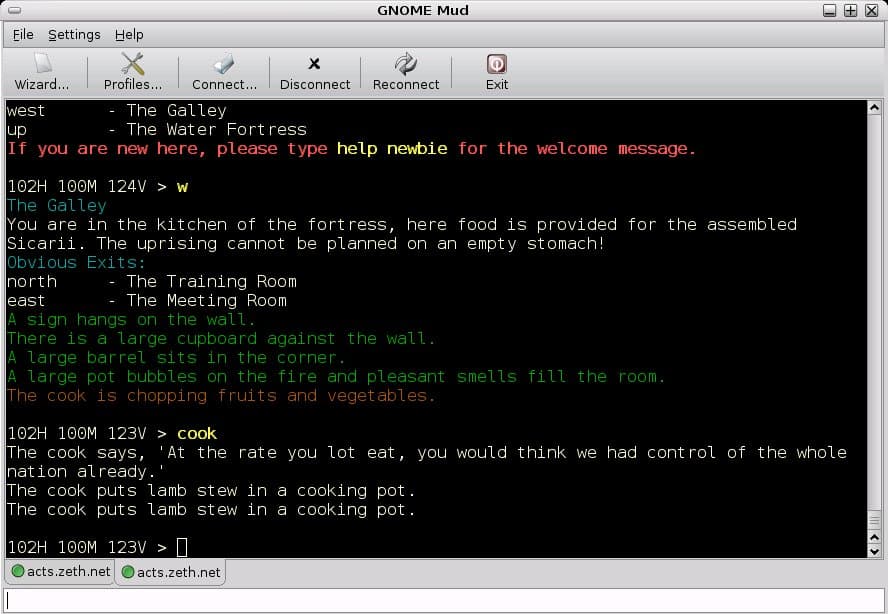Click the Reconnect arrows icon

[405, 63]
